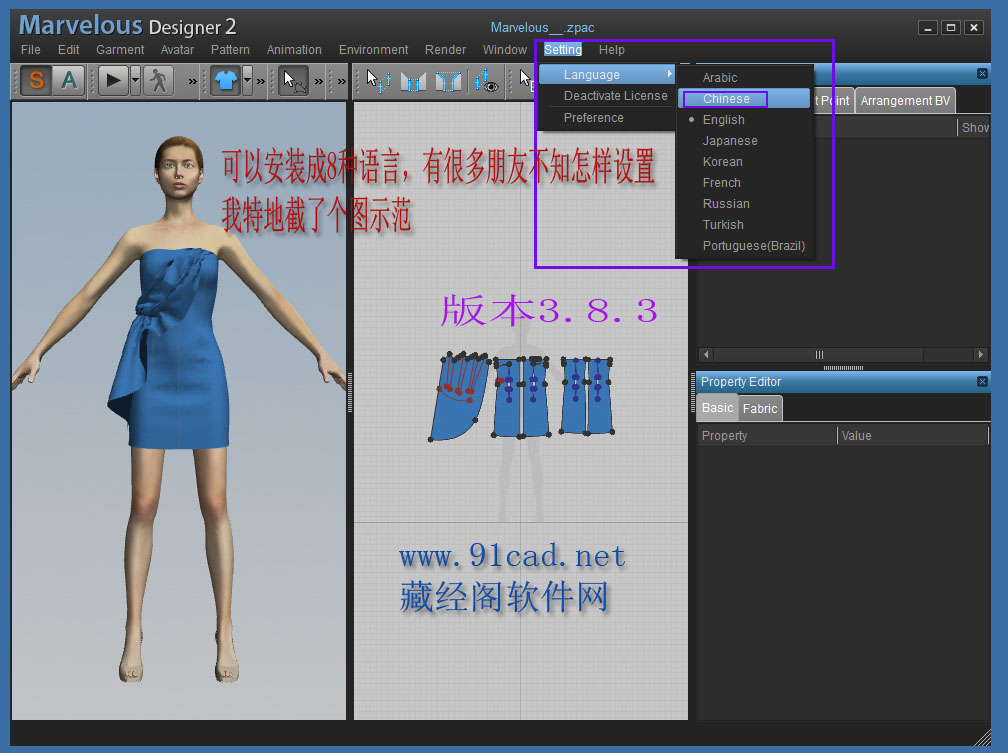Click the right dress pattern piece
Screen dimensions: 1008x753
[586, 396]
